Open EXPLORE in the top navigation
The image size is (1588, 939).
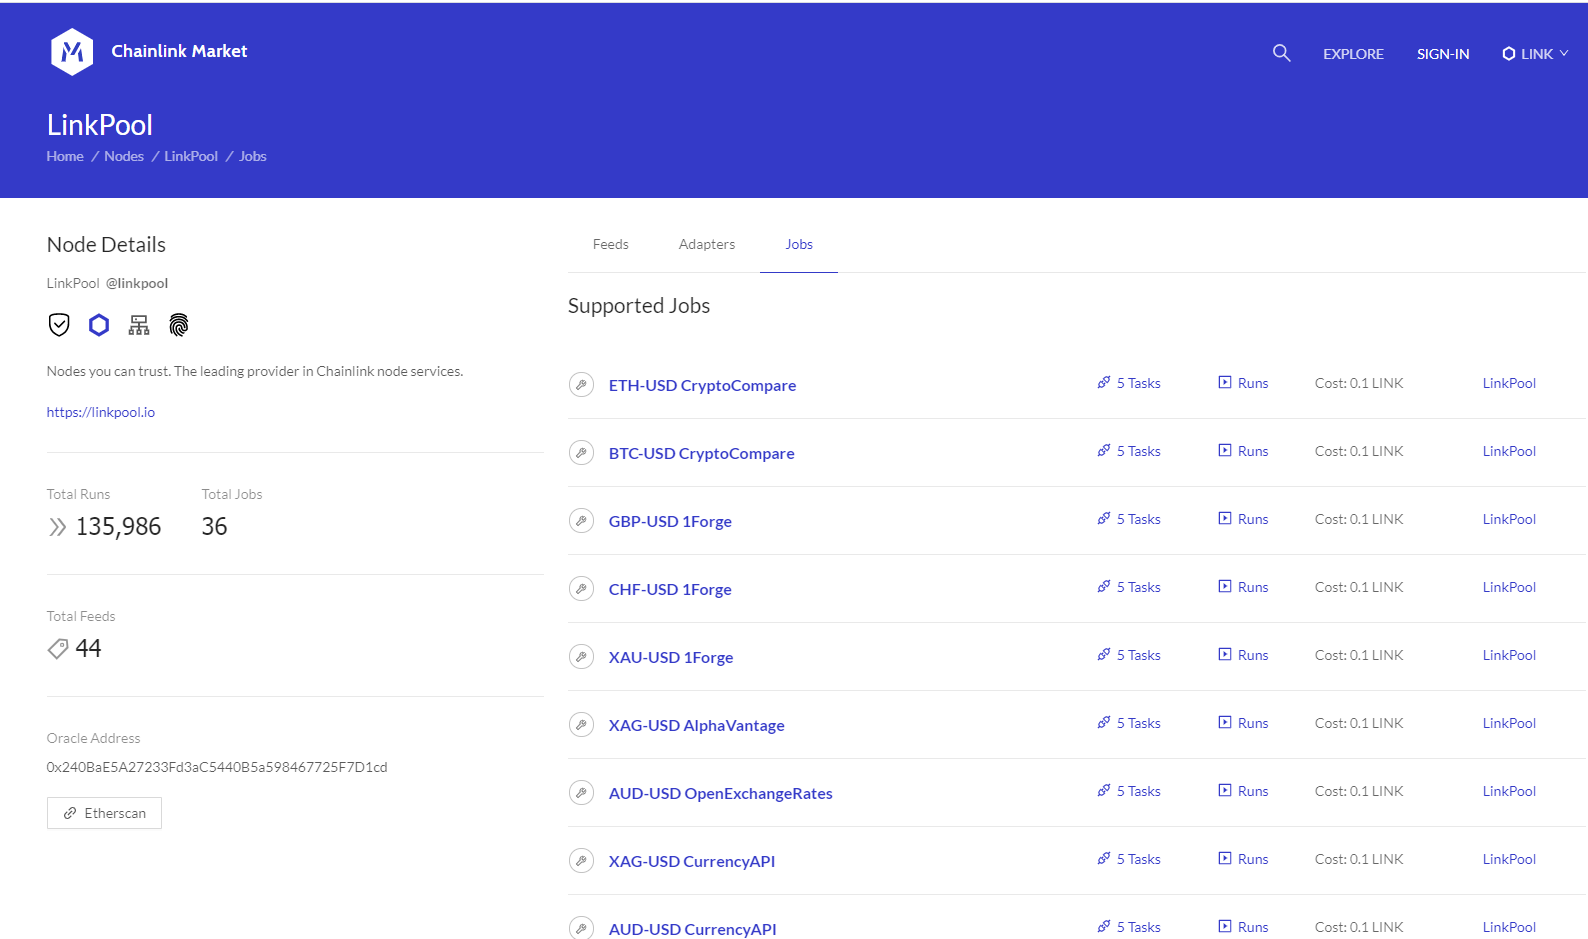click(x=1353, y=54)
